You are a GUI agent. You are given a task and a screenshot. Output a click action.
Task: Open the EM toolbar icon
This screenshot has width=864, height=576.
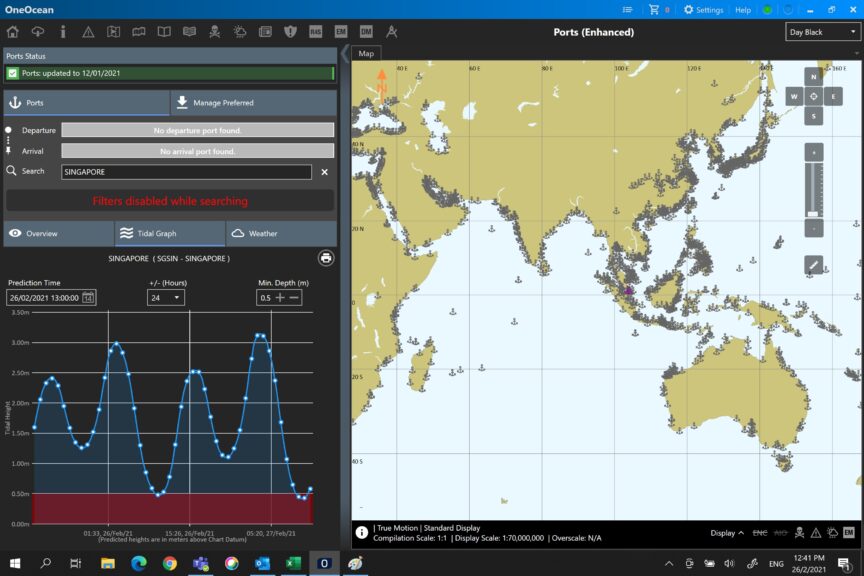341,32
